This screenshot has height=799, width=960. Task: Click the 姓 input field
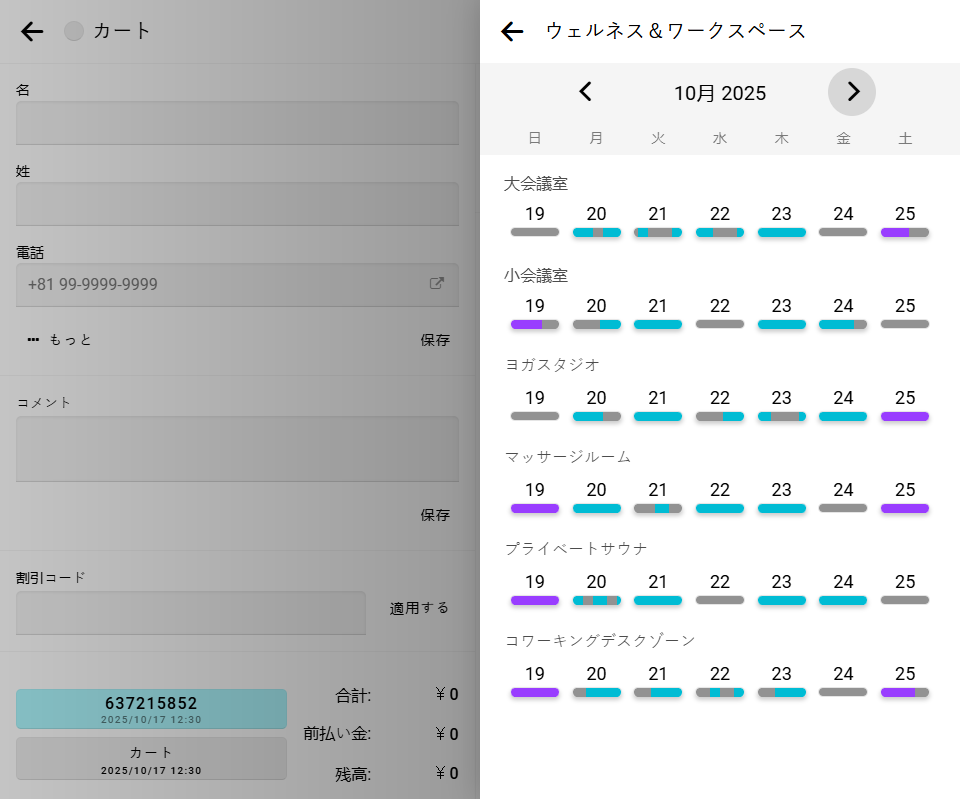[237, 204]
